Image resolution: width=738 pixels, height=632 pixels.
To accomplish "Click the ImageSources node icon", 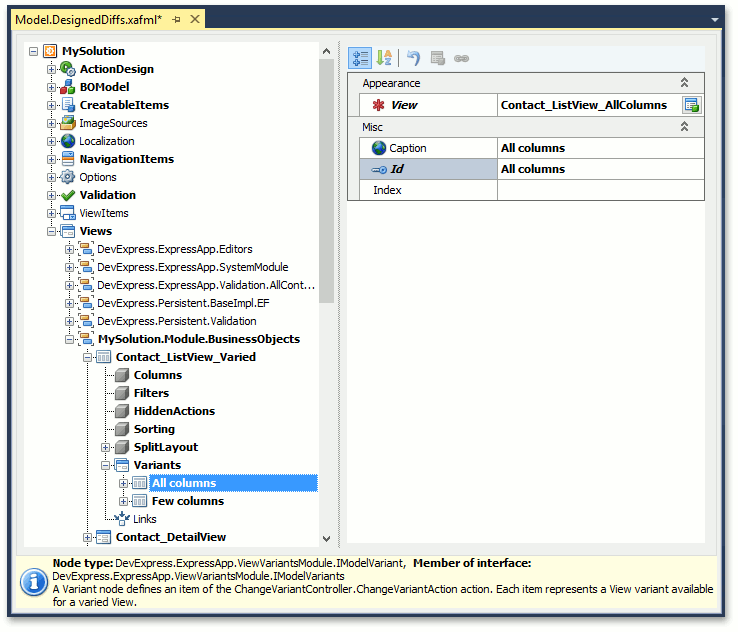I will pyautogui.click(x=68, y=123).
